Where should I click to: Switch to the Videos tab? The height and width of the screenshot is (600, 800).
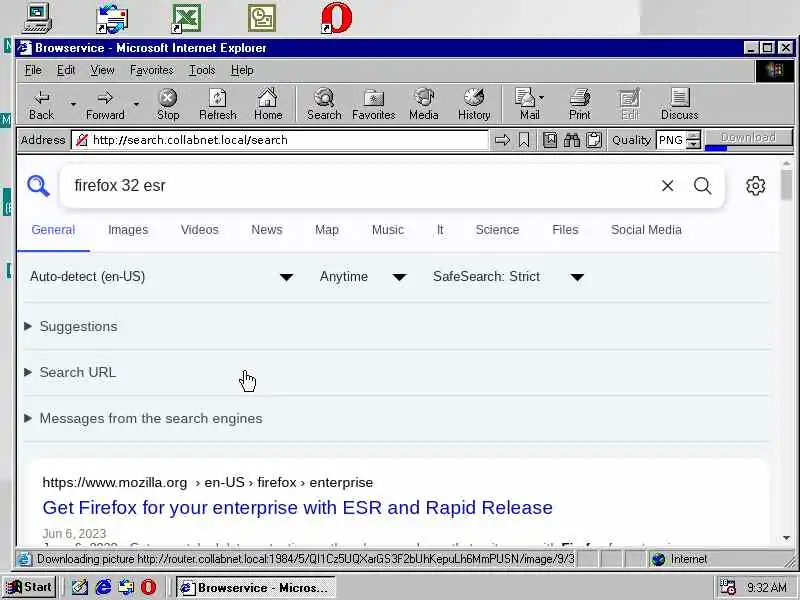point(199,230)
